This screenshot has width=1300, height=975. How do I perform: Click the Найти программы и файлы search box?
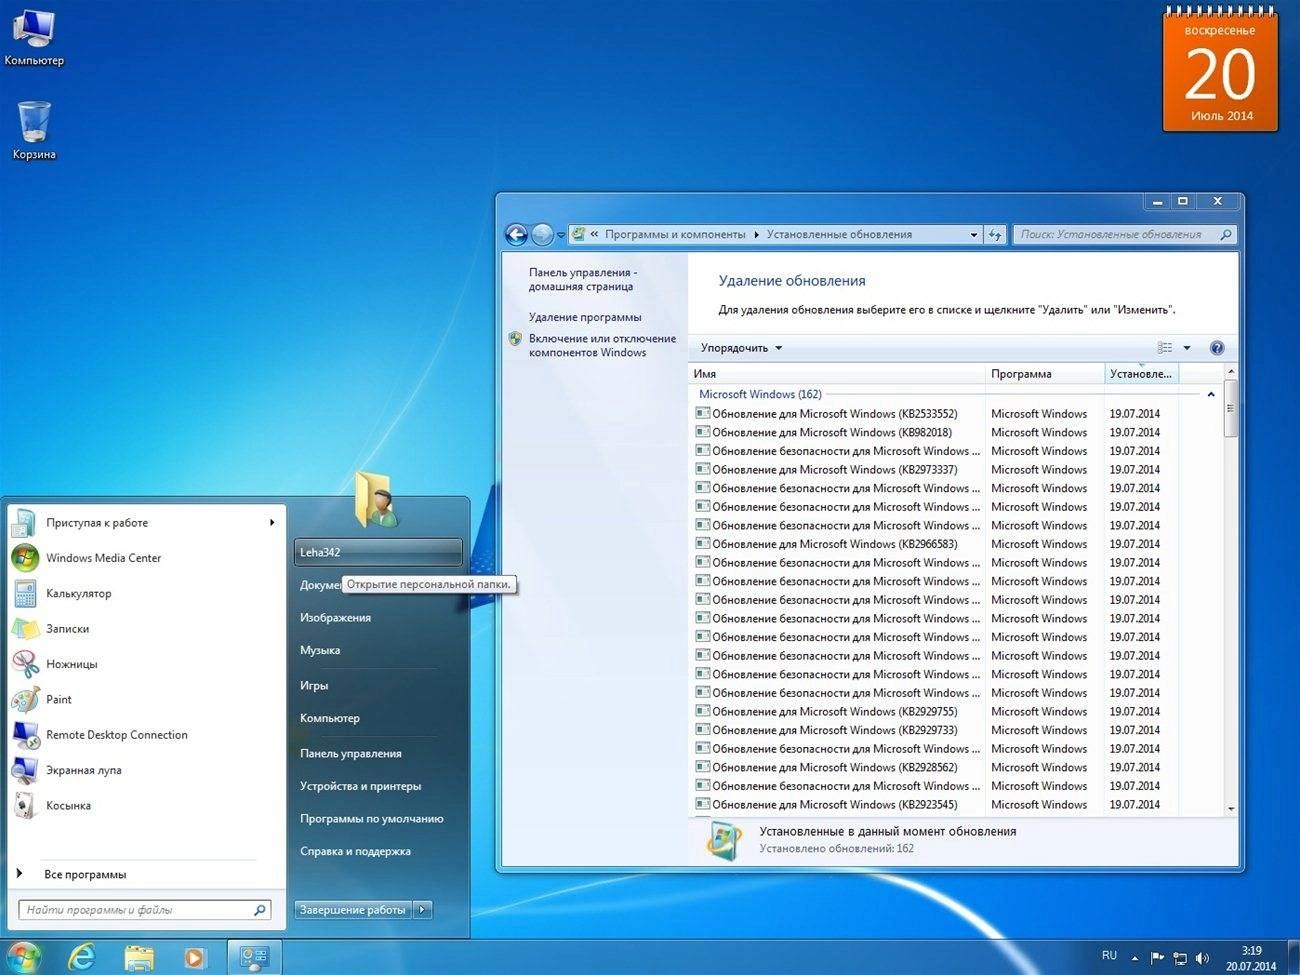[x=145, y=910]
